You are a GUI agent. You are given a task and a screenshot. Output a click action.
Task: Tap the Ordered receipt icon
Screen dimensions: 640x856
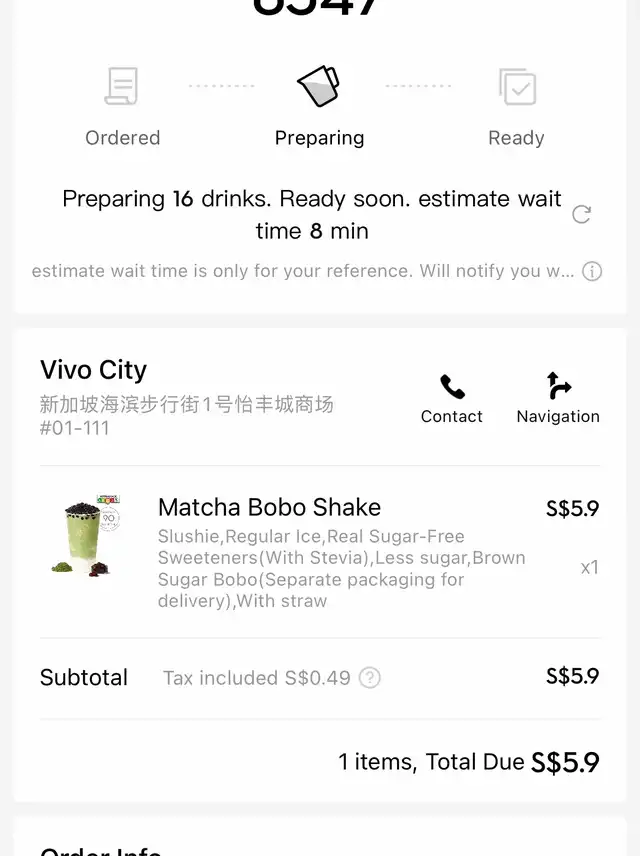(x=121, y=86)
